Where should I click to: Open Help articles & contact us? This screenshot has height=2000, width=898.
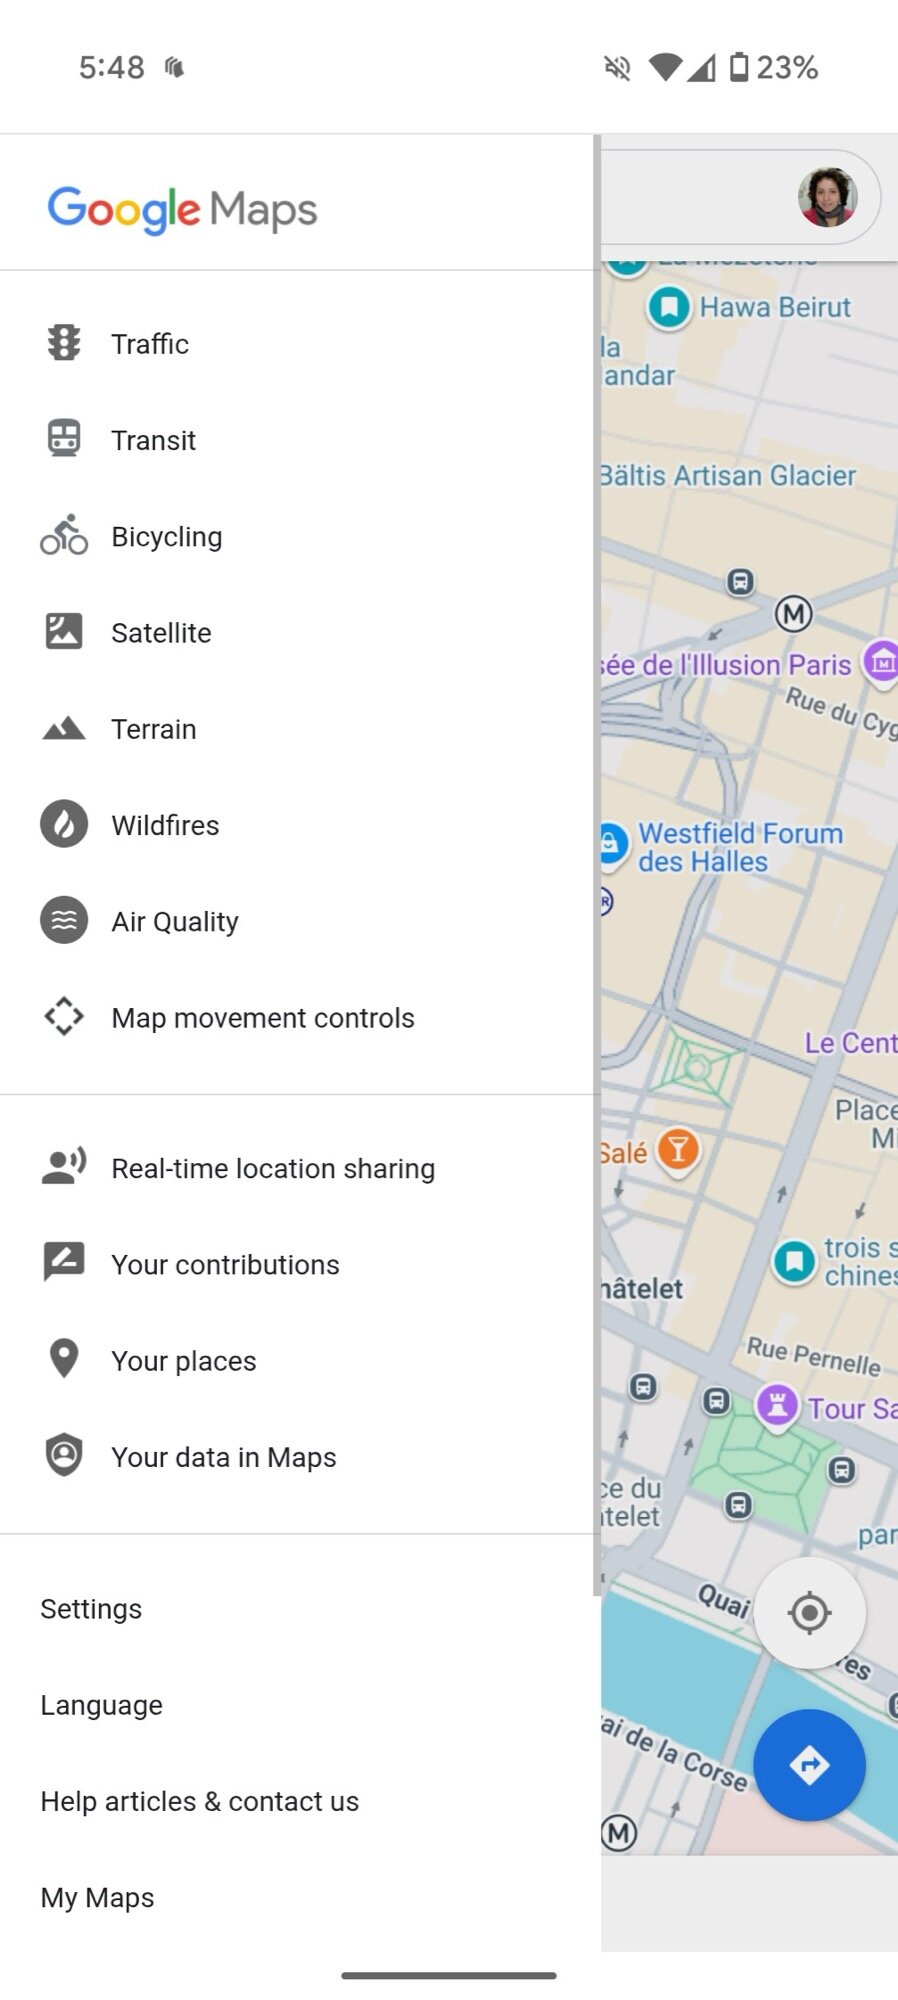point(199,1801)
